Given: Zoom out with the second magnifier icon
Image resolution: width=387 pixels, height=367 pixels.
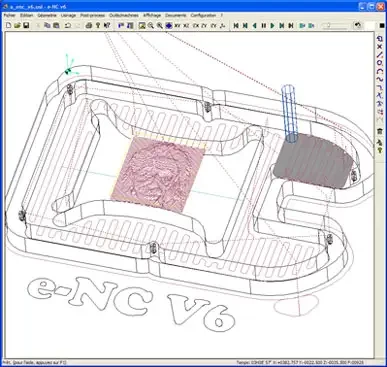Looking at the screenshot, I should point(160,25).
